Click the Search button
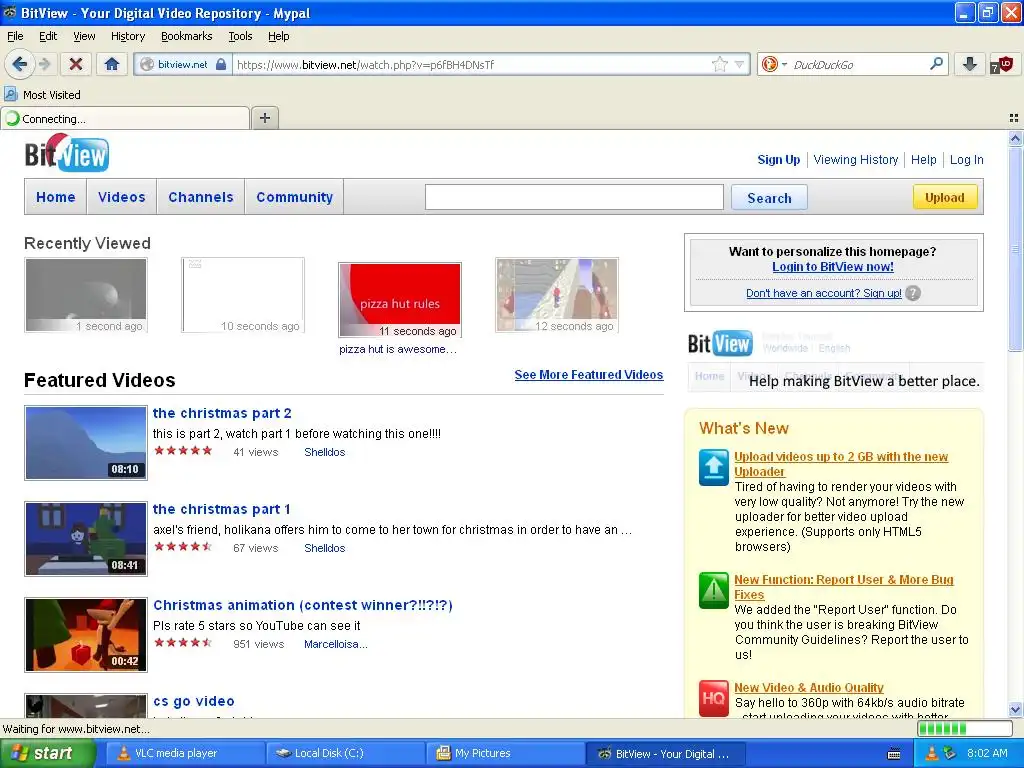 [x=769, y=198]
